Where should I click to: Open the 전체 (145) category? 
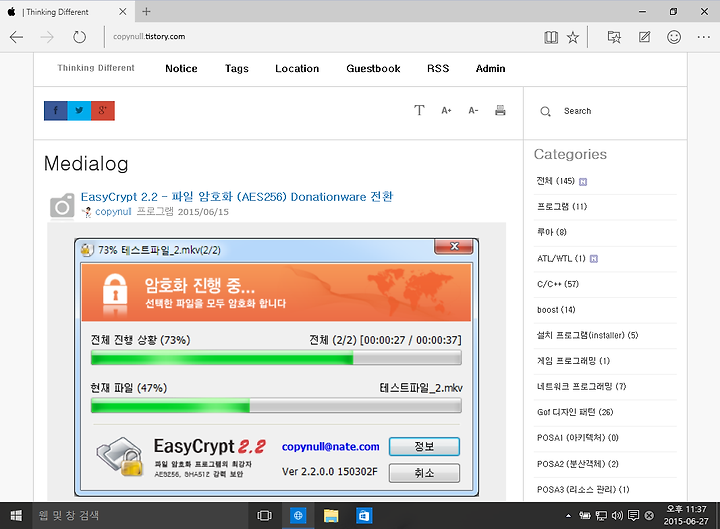[556, 181]
